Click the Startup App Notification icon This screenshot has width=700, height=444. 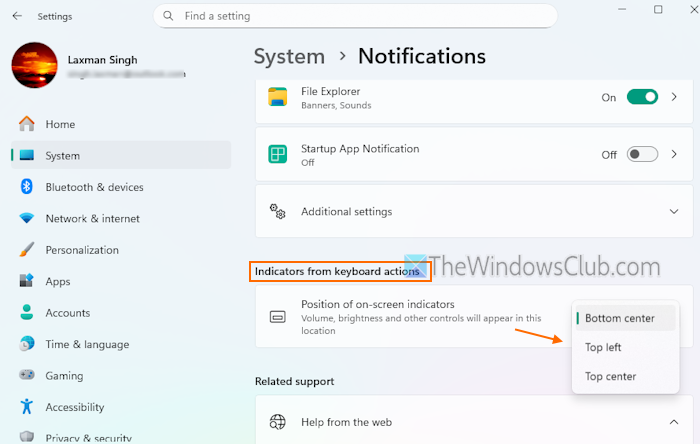[x=278, y=154]
